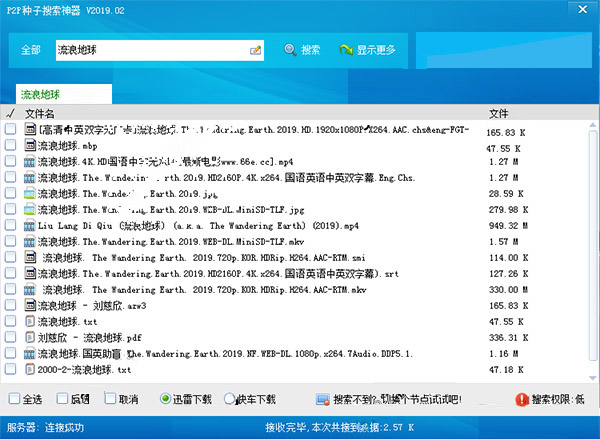Click document icon of 刘慈欣 - 流浪地球.pdf
600x440 pixels.
click(x=30, y=337)
